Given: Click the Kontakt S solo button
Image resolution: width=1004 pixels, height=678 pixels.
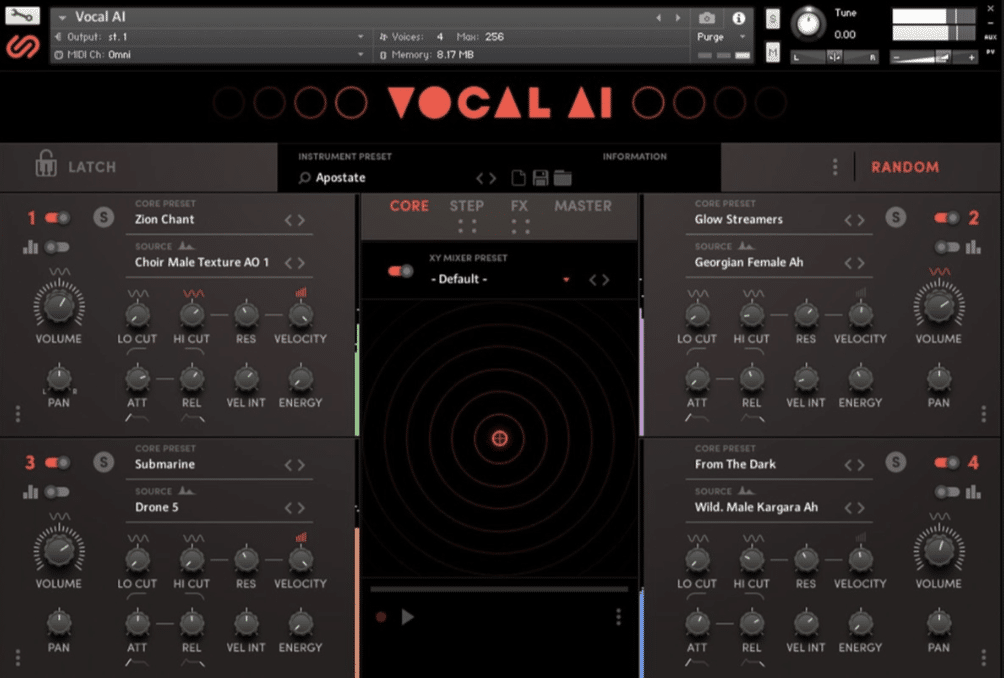Looking at the screenshot, I should (773, 19).
